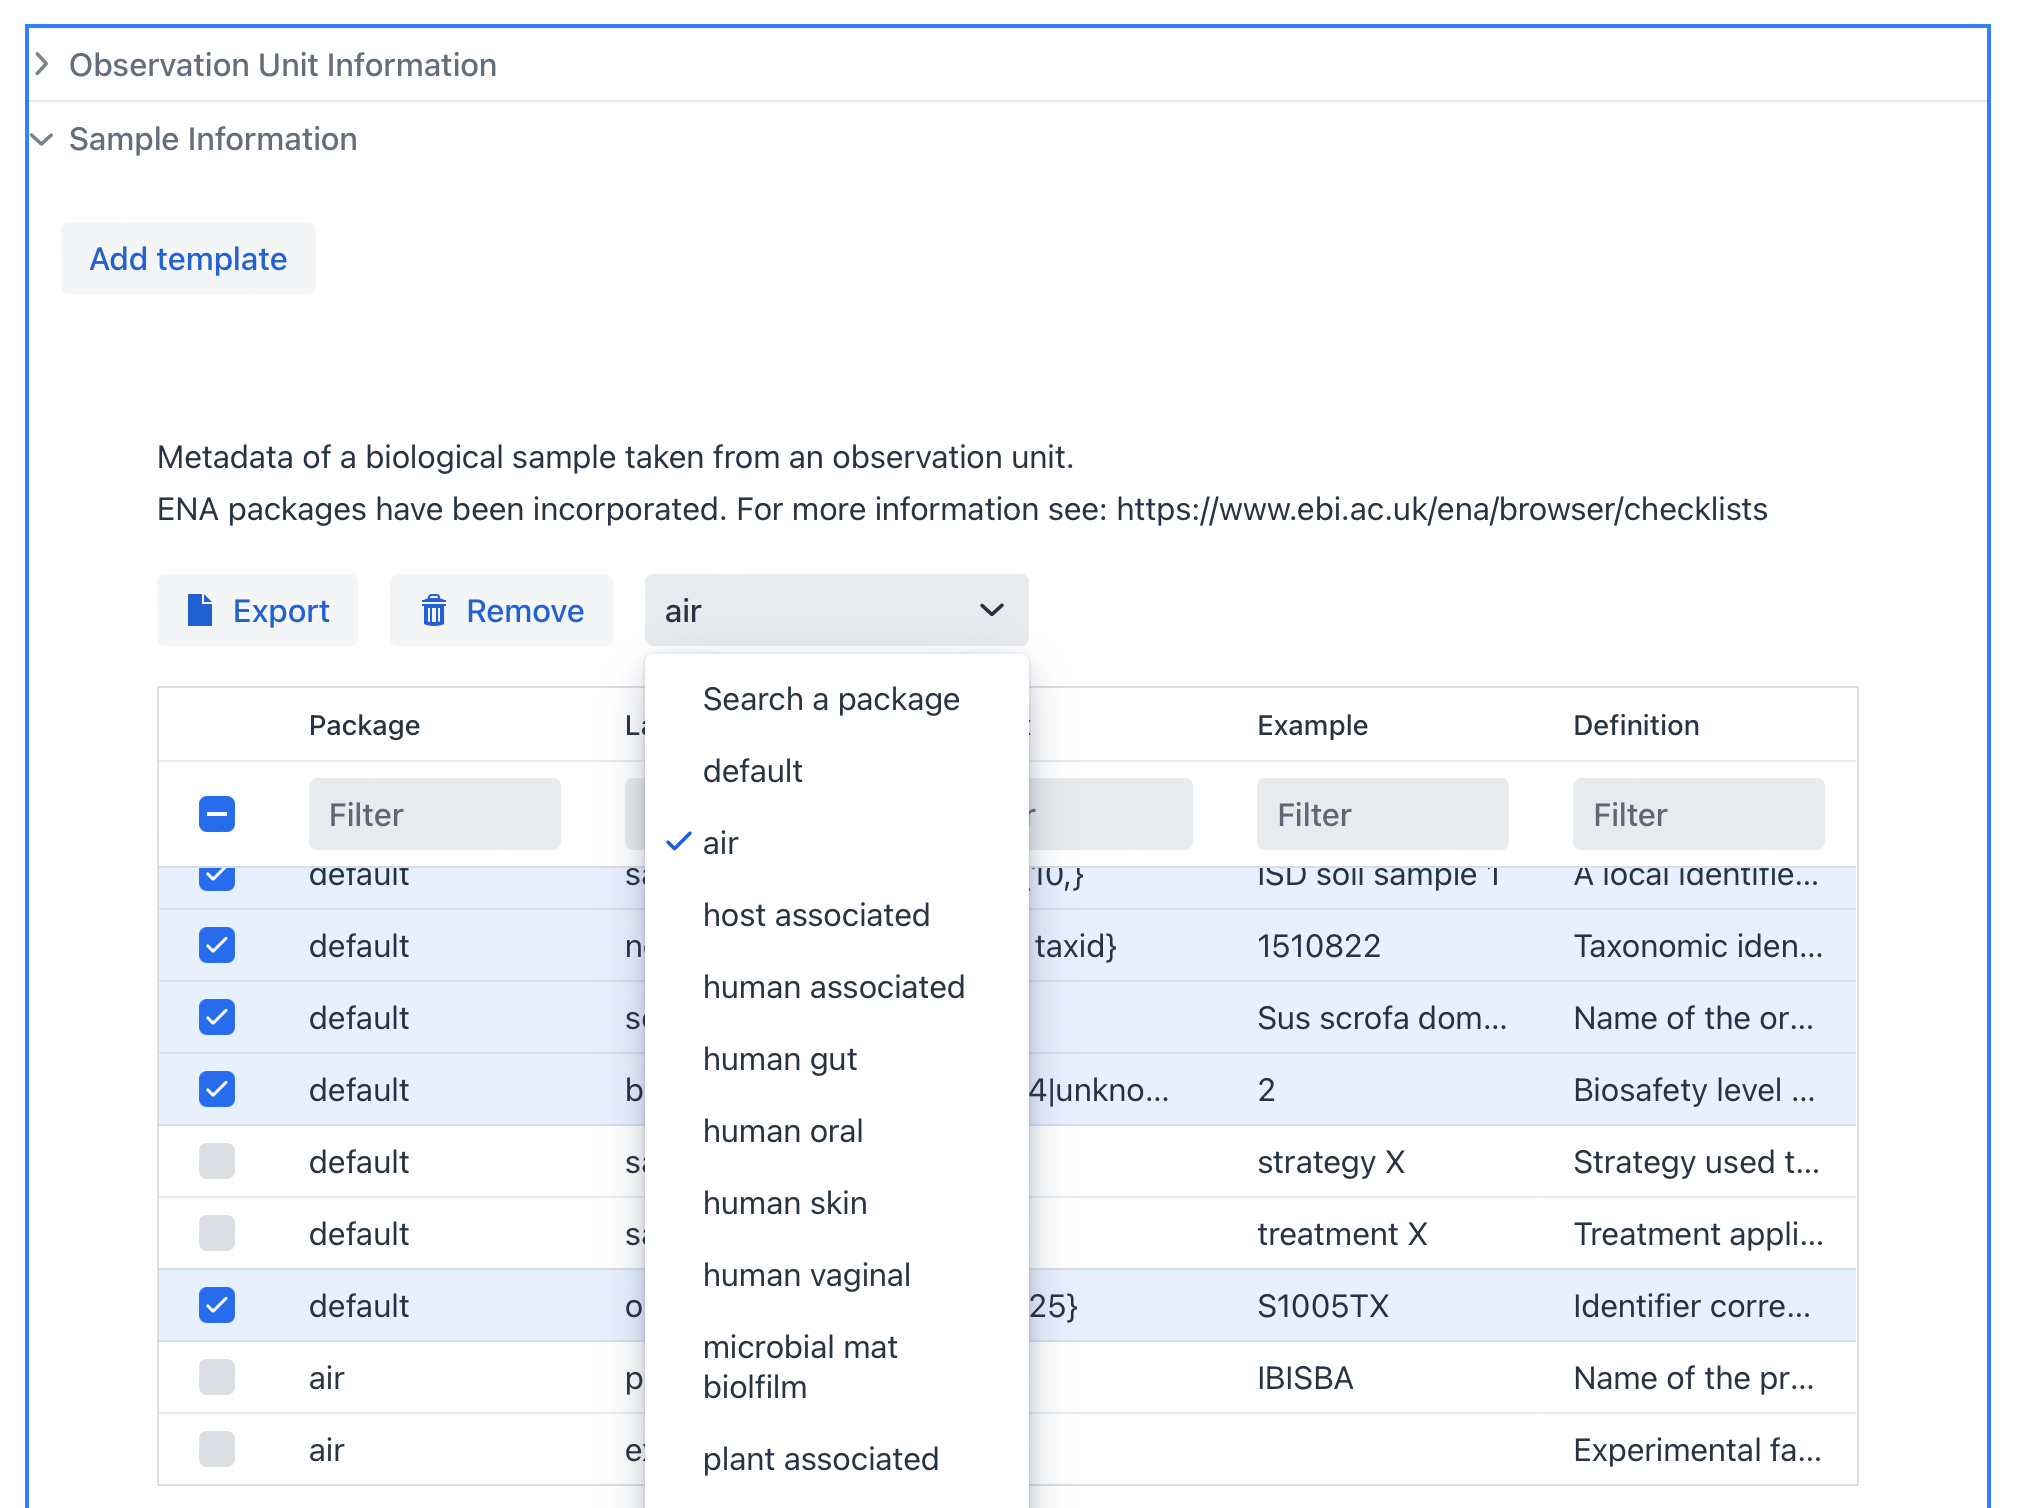Open the air package dropdown

(x=836, y=610)
